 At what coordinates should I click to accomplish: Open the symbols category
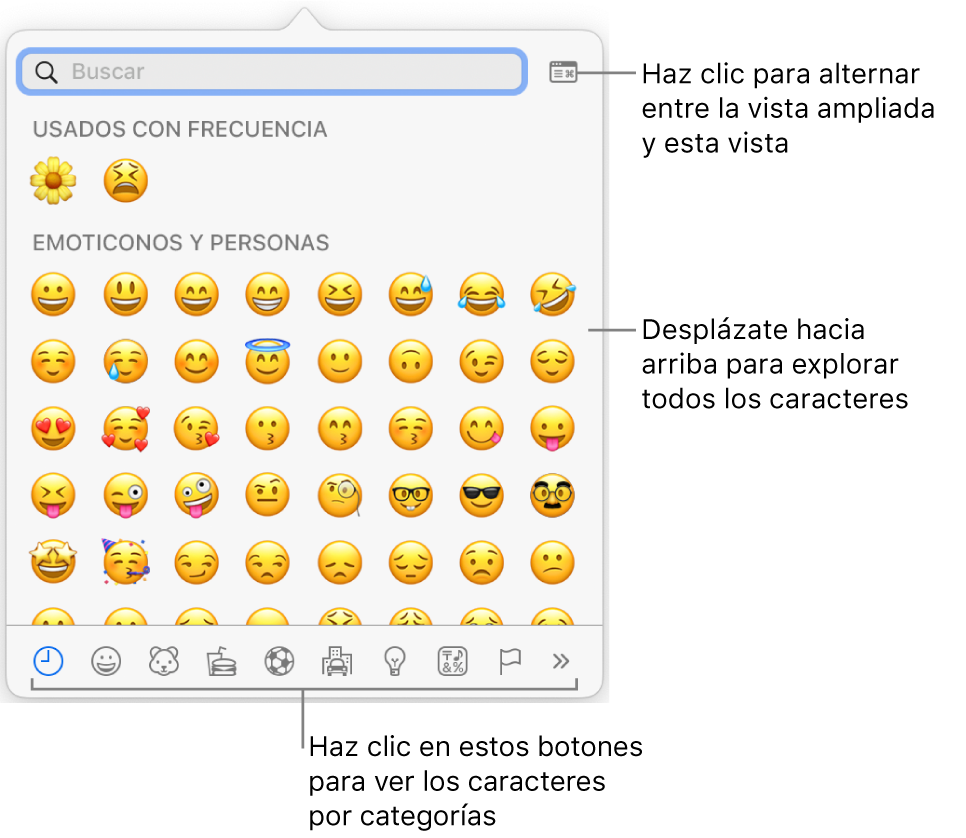(453, 661)
